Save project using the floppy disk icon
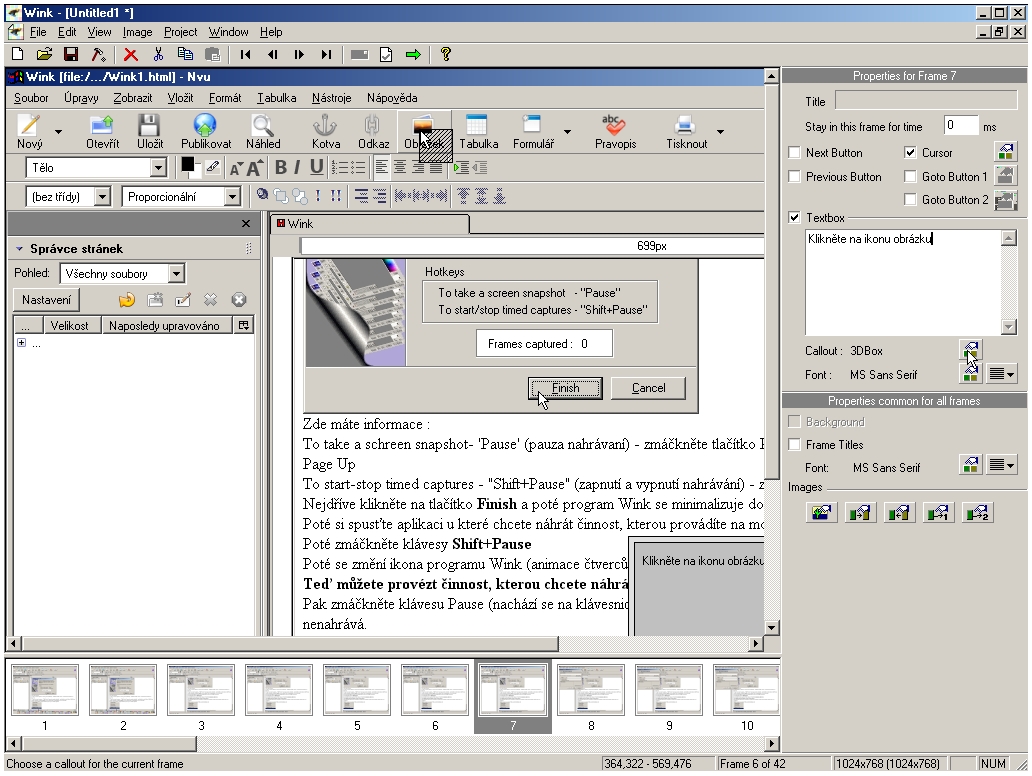Viewport: 1032px width, 776px height. pyautogui.click(x=70, y=55)
